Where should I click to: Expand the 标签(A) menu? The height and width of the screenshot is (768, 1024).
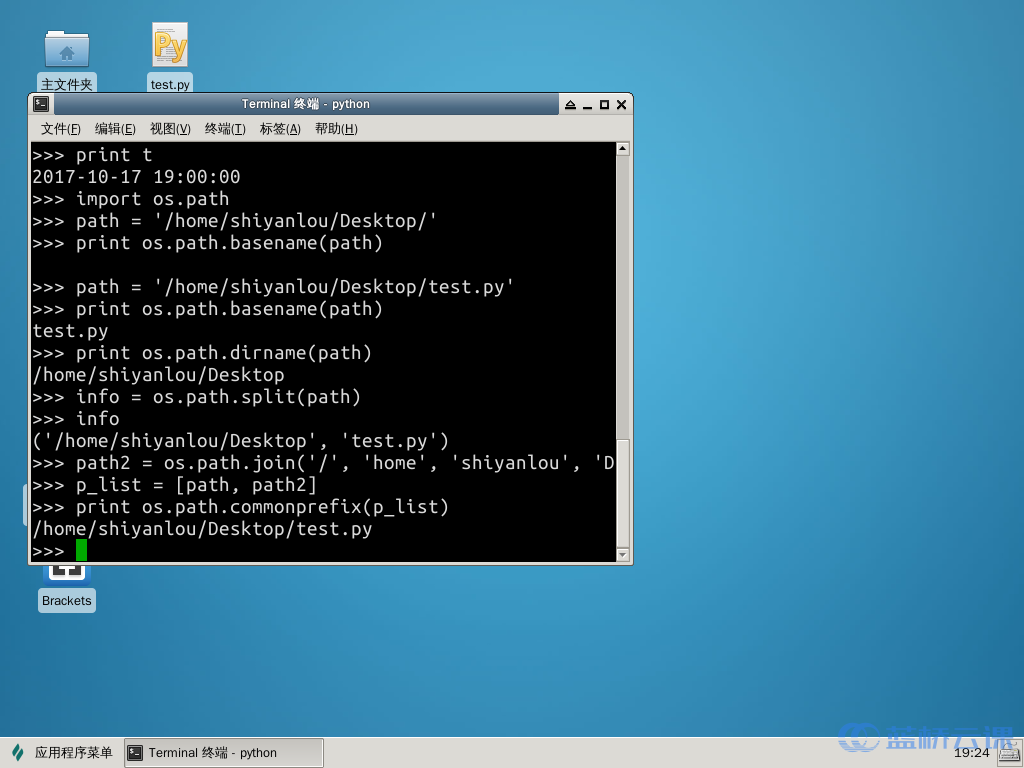point(280,129)
